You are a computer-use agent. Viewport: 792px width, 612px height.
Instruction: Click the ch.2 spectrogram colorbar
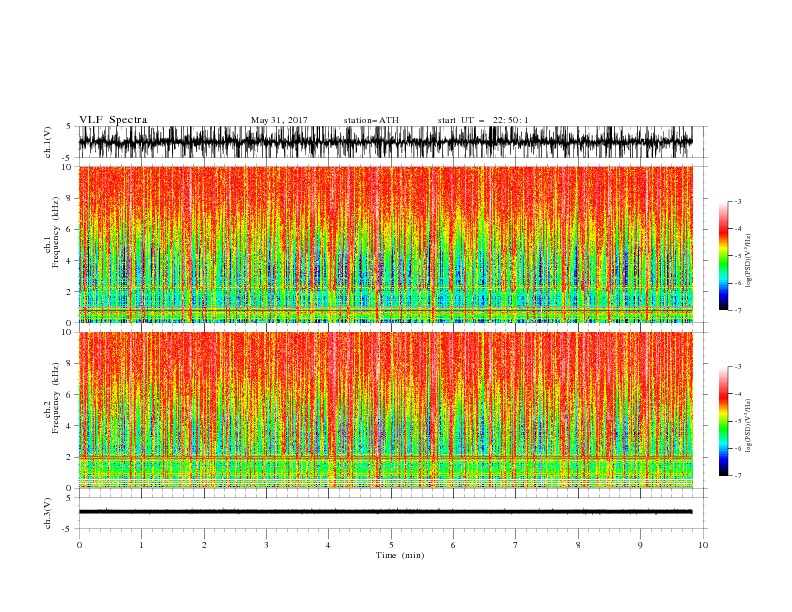(x=723, y=421)
